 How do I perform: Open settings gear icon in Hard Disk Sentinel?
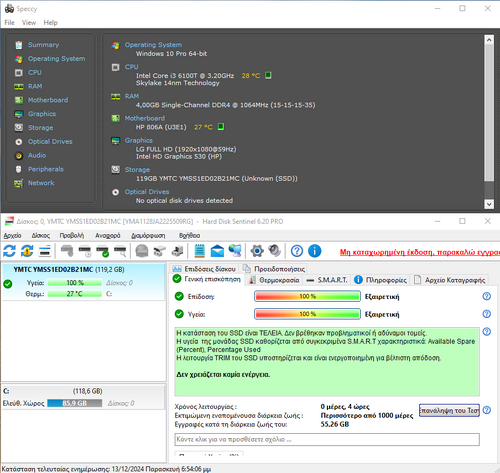(257, 251)
